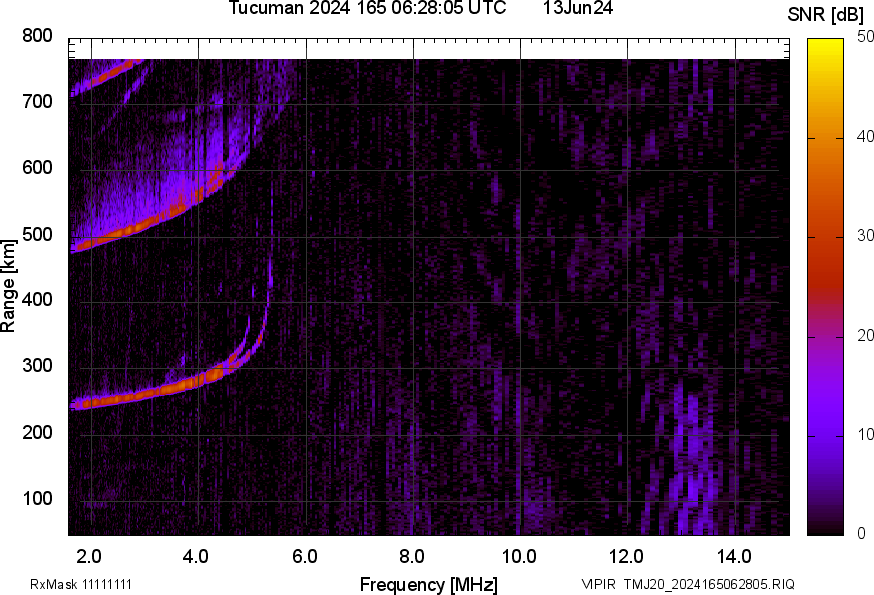Click the colorbar value '30'

(x=865, y=235)
